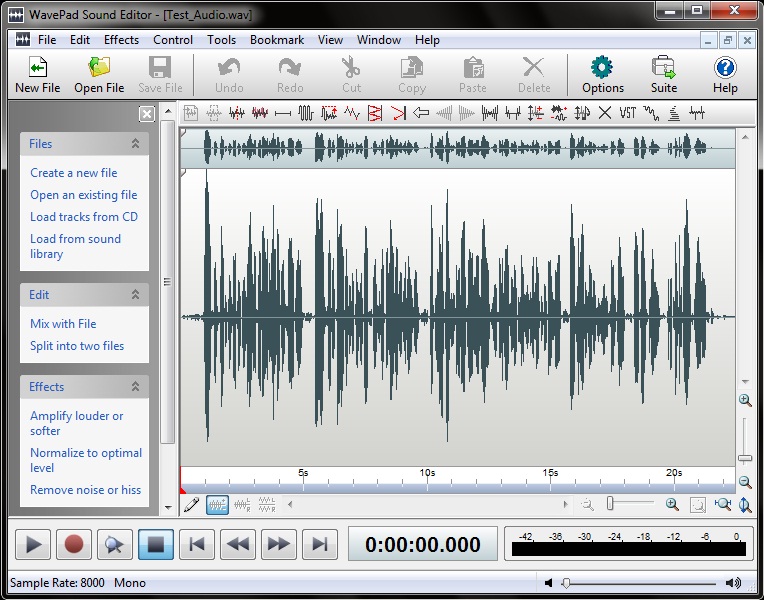Click the Load tracks from CD link

click(x=84, y=216)
